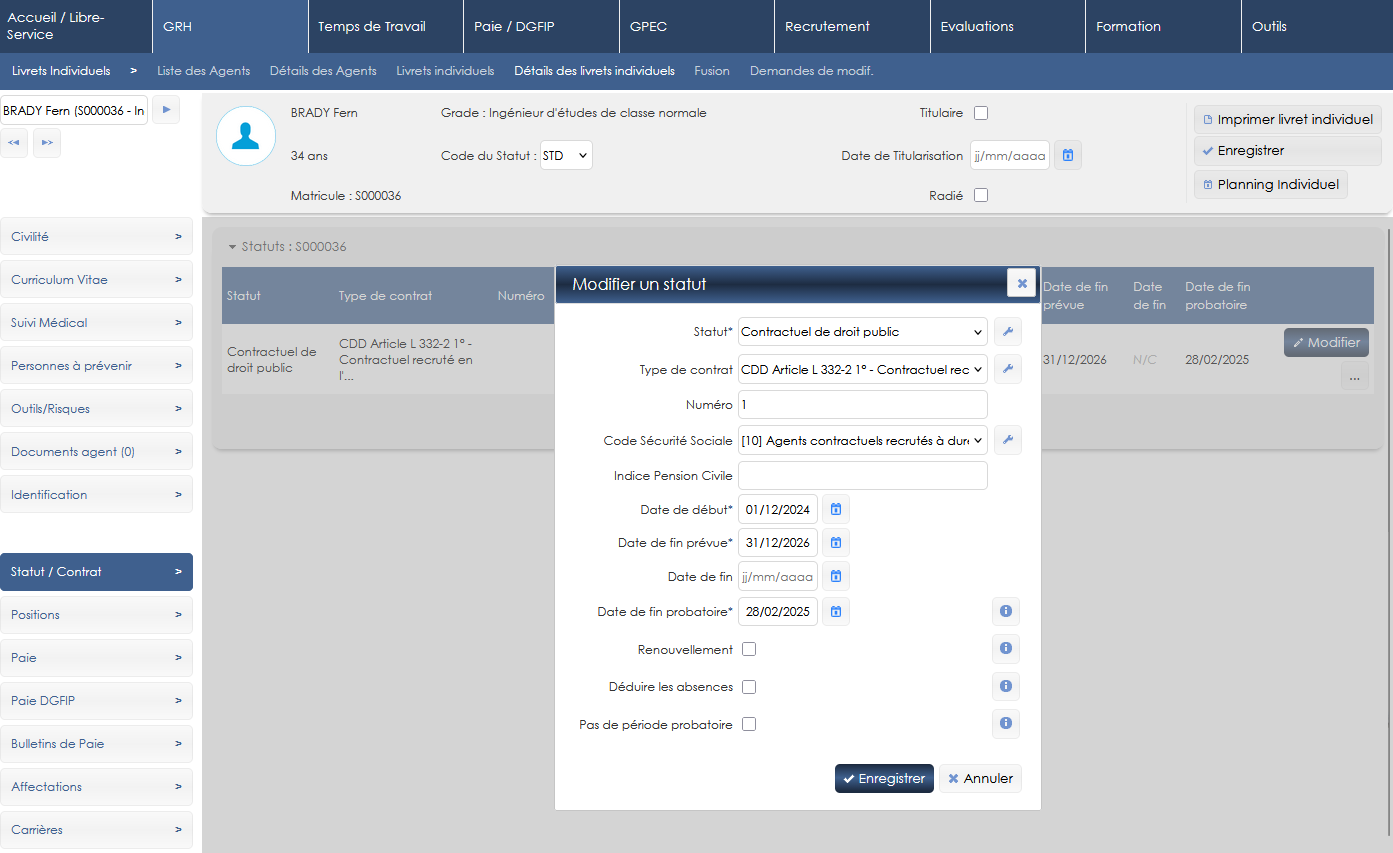
Task: Expand the Code Sécurité Sociale dropdown
Action: pos(862,440)
